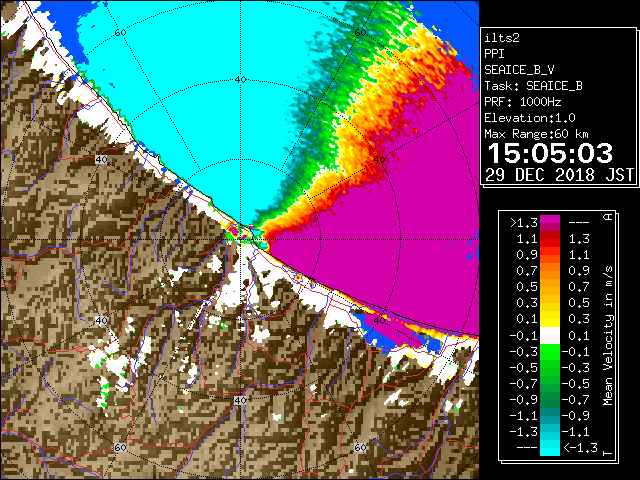
Task: Click the "40" range label inside the cyan region
Action: [x=240, y=80]
